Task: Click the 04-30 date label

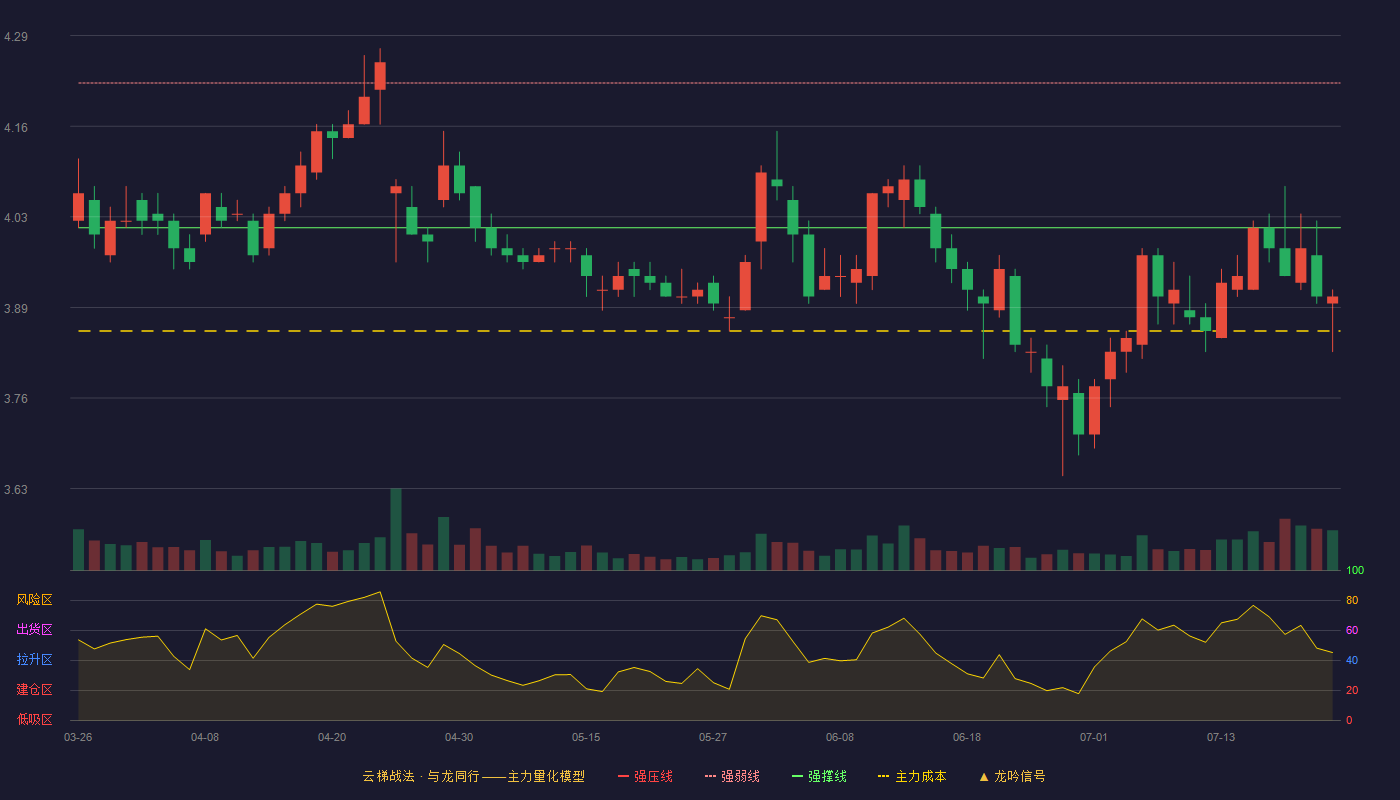Action: point(459,737)
